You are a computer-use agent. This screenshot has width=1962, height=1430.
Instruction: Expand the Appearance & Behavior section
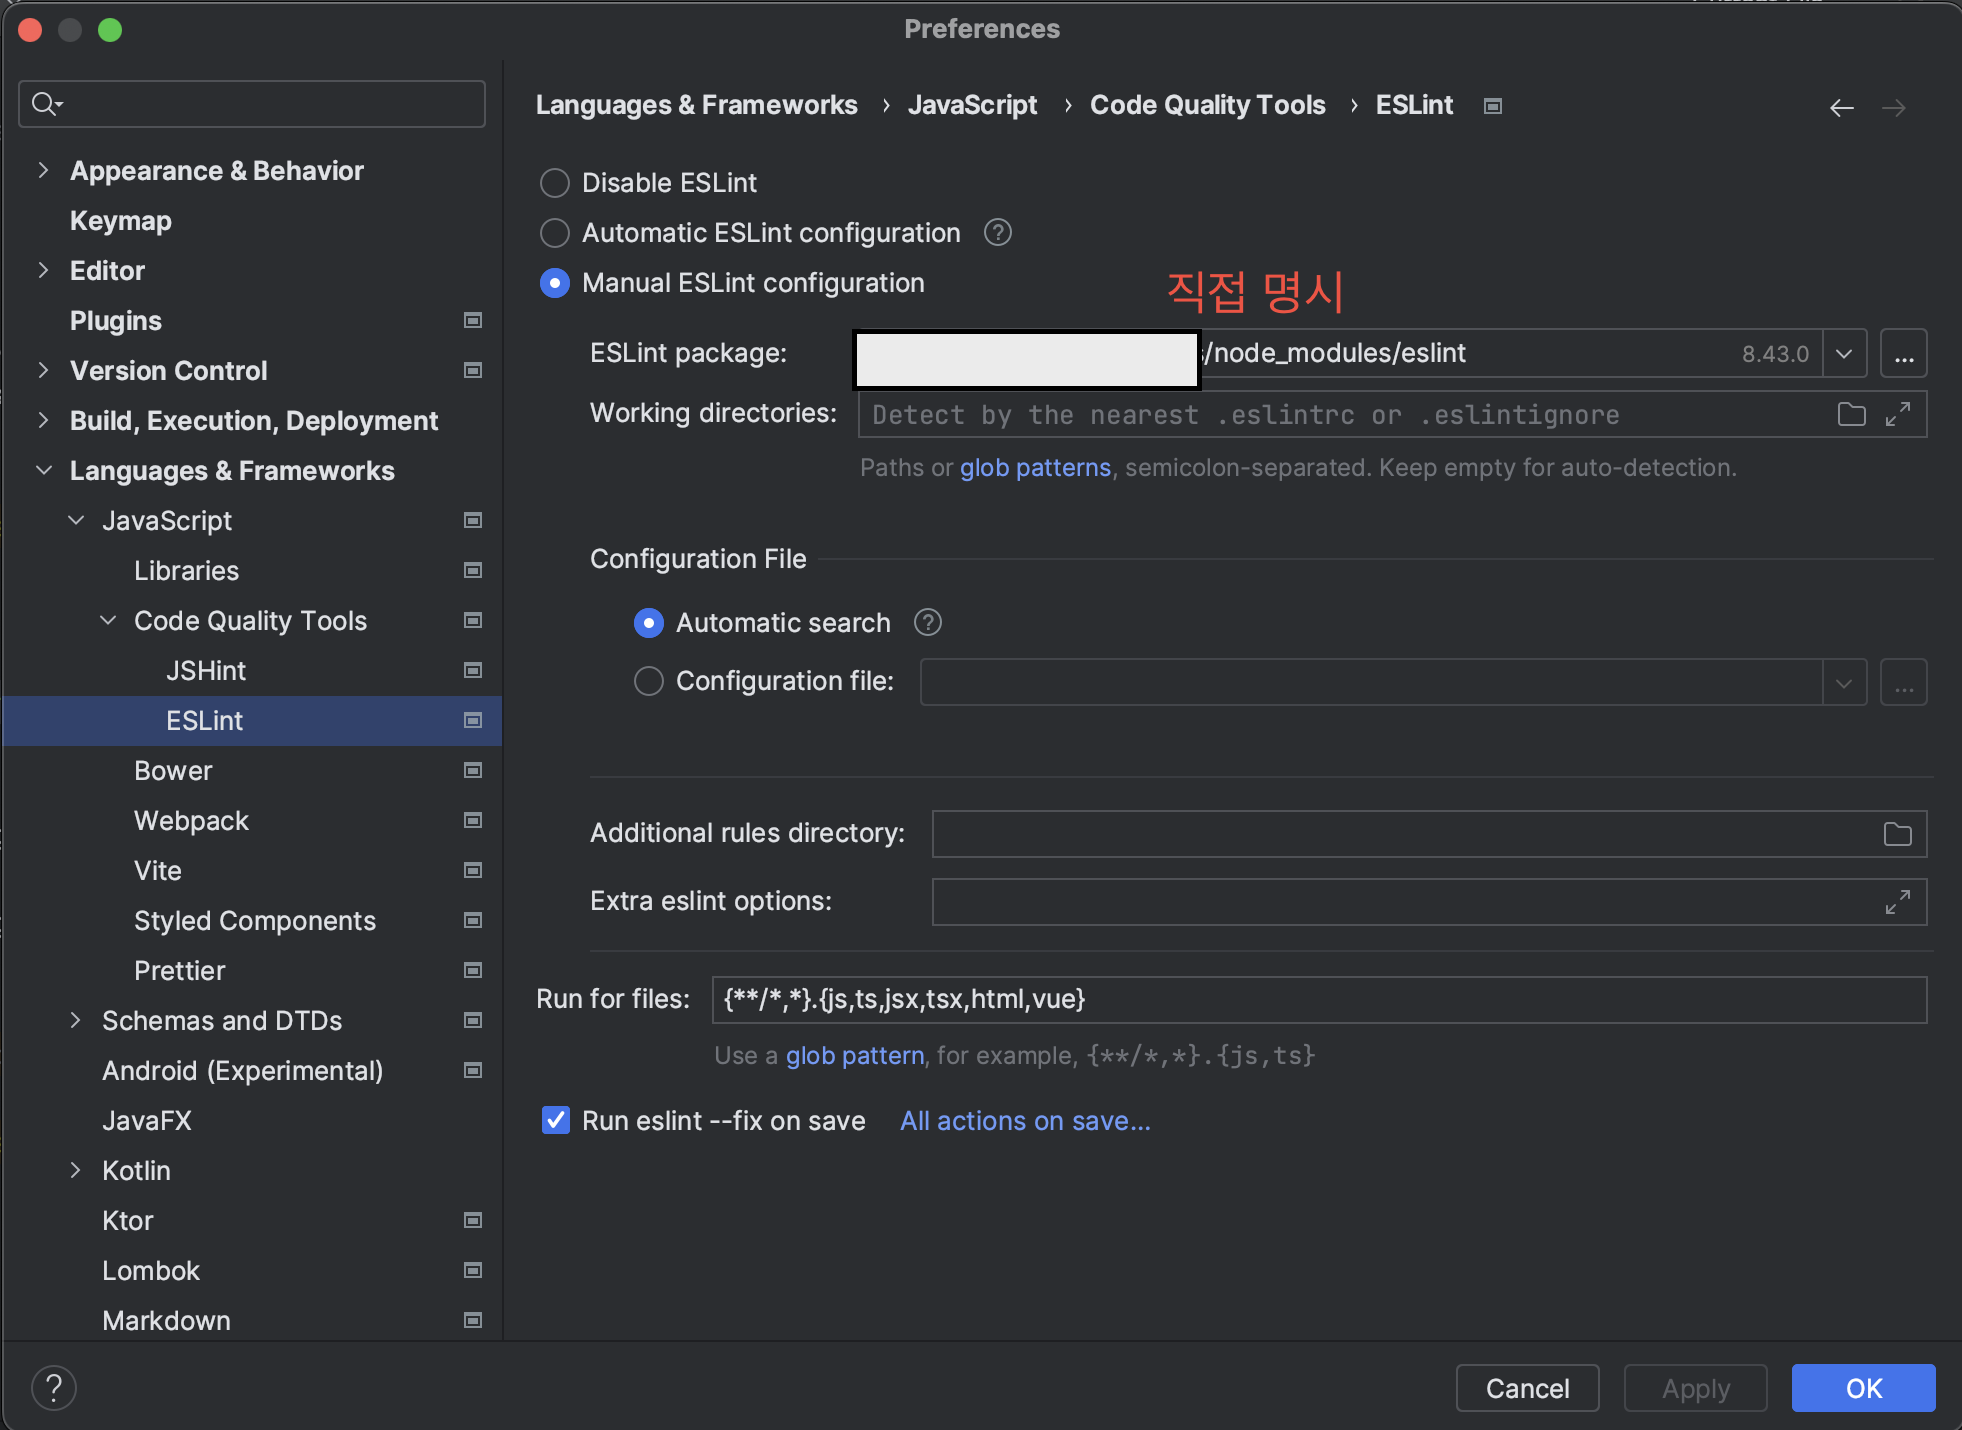tap(43, 171)
